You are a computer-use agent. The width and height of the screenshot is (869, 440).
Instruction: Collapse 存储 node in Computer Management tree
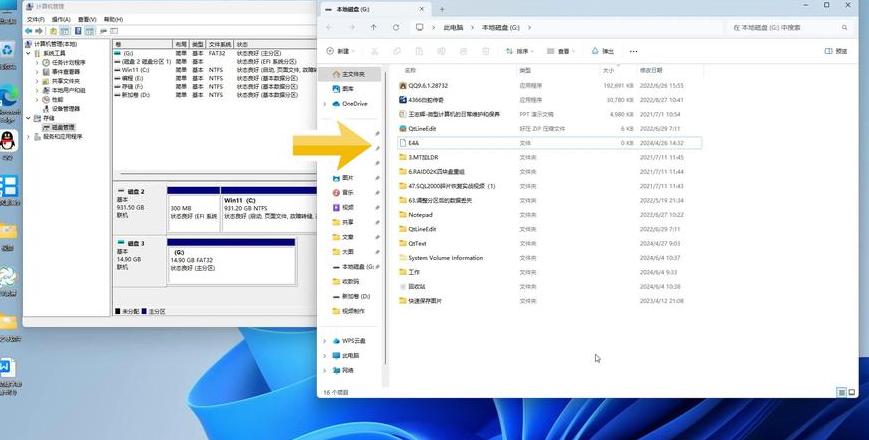coord(29,118)
